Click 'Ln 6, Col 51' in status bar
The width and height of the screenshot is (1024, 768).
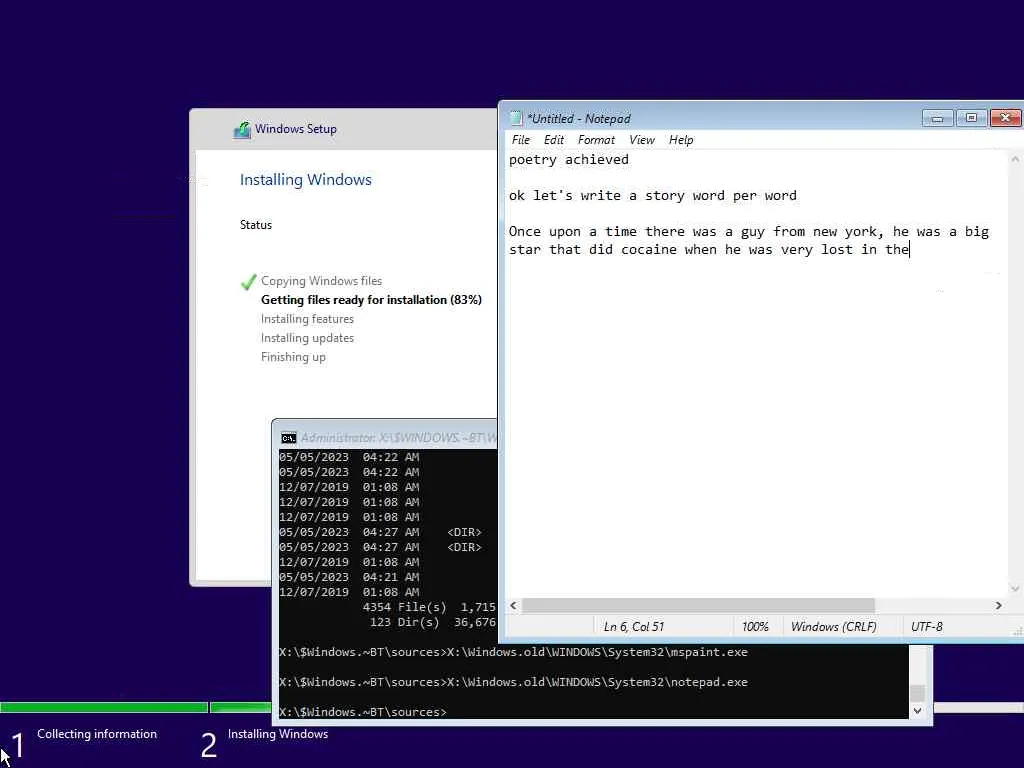[x=633, y=627]
